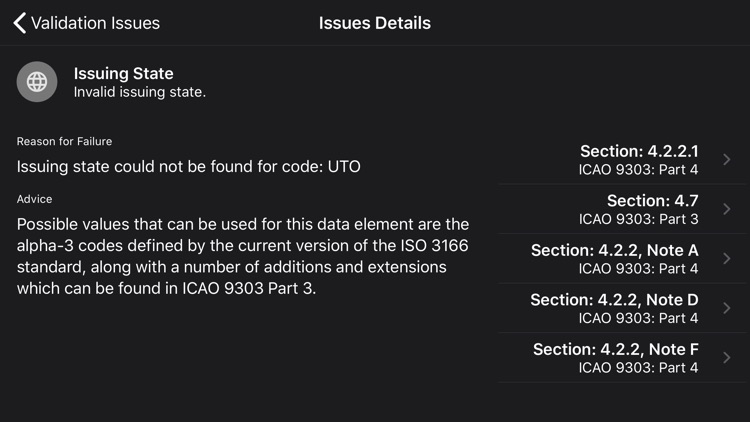Click chevron next to Section 4.7

(727, 209)
